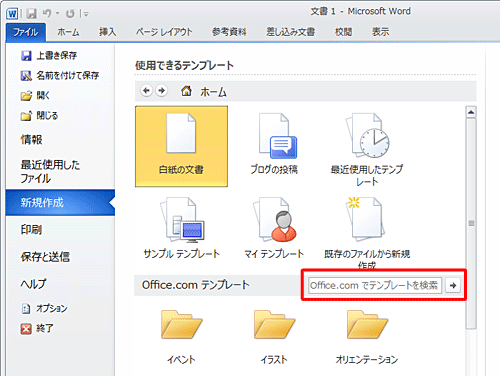Open the イベント template folder
This screenshot has height=376, width=500.
pos(181,337)
